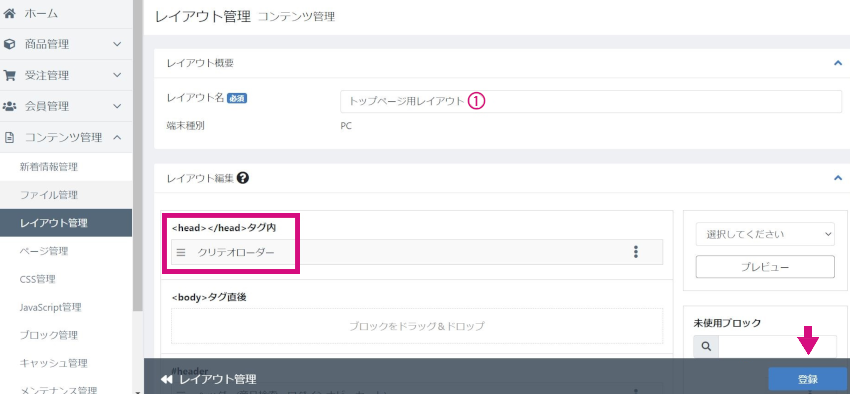The image size is (850, 394).
Task: Click the 登録 button
Action: tap(808, 379)
